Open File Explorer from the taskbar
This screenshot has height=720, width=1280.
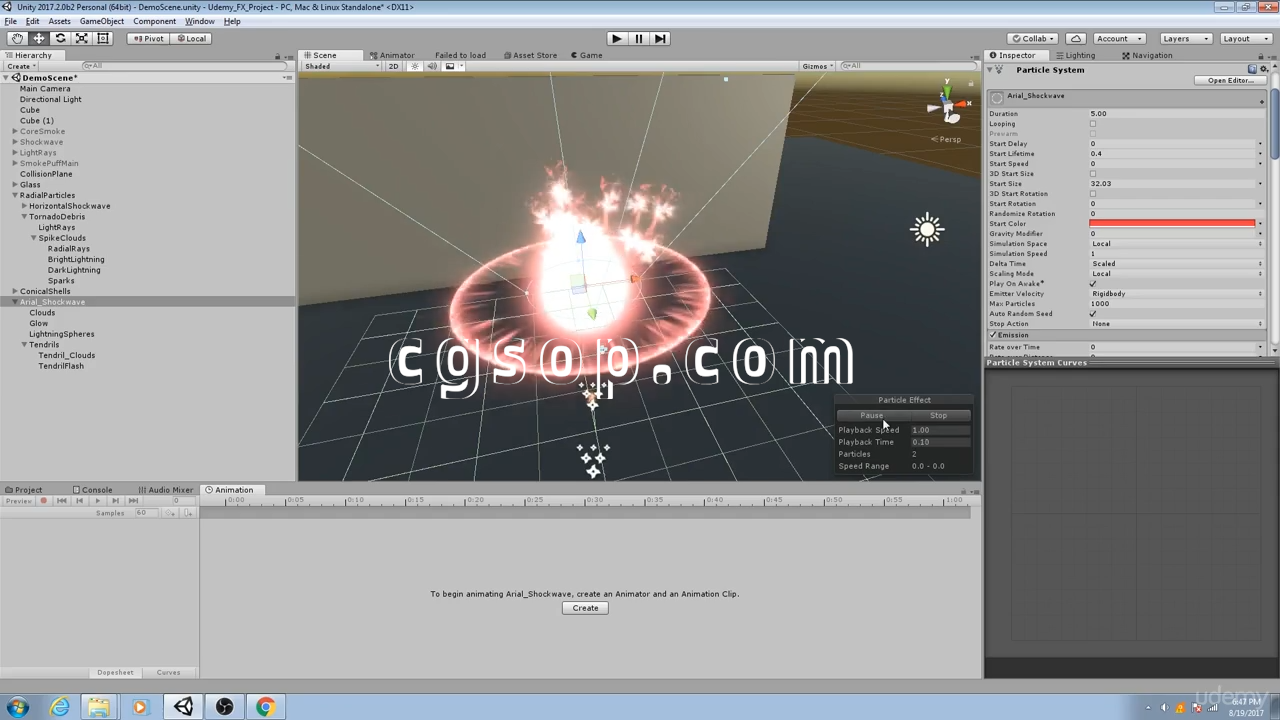[98, 707]
